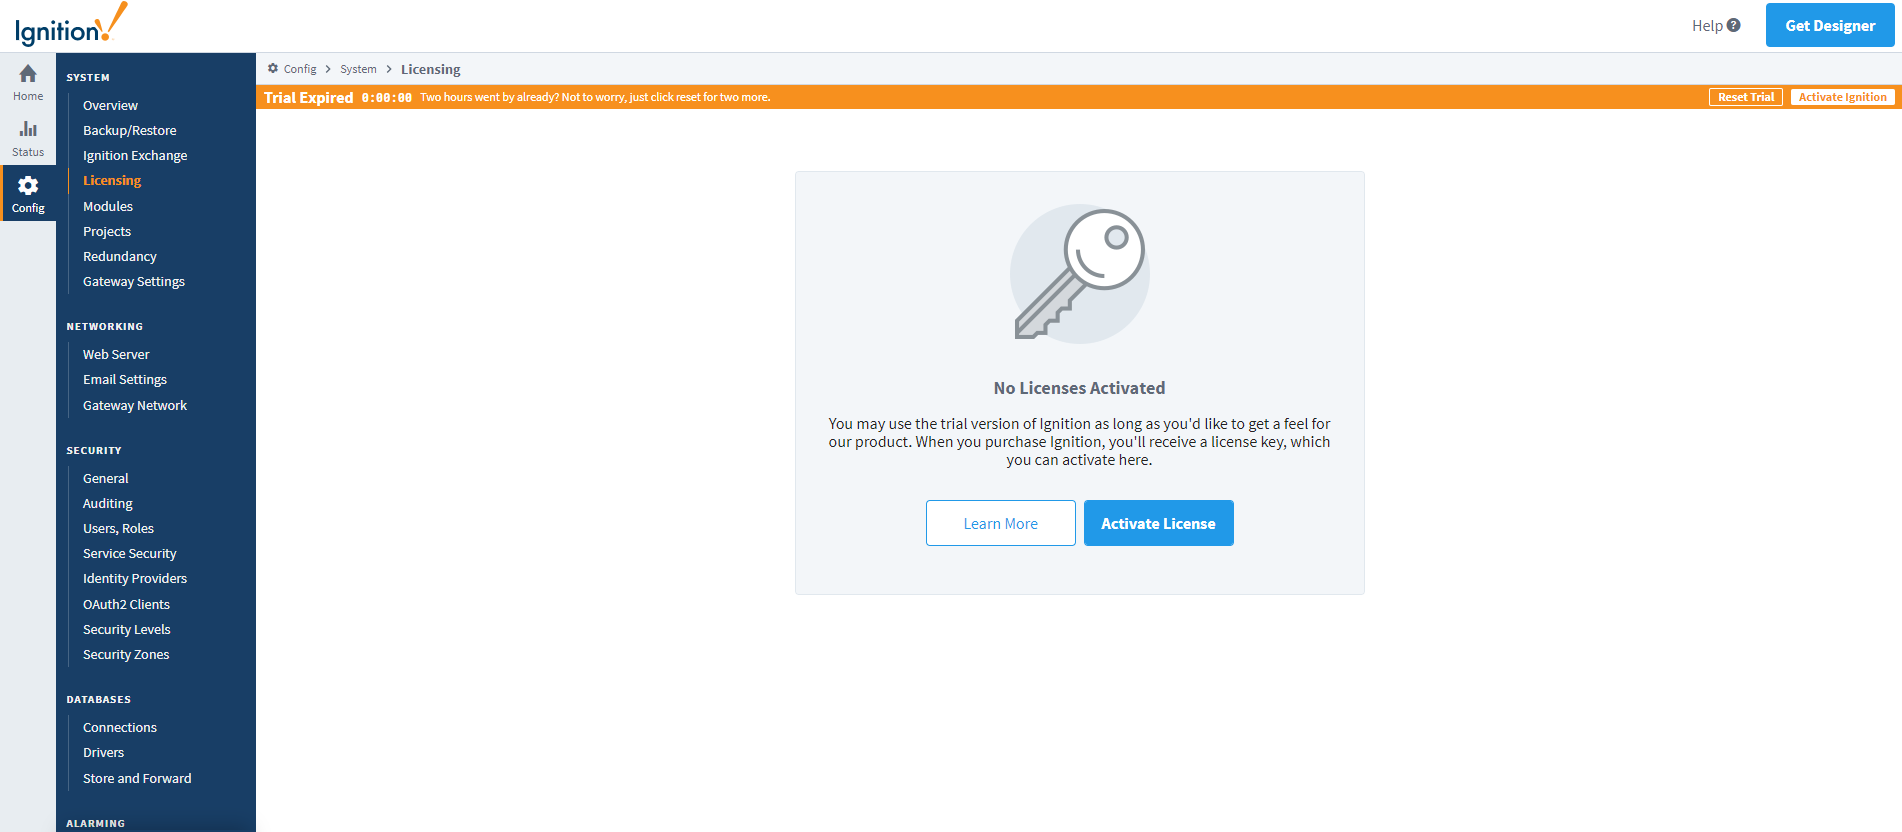Open Users, Roles page
This screenshot has width=1902, height=832.
[118, 528]
